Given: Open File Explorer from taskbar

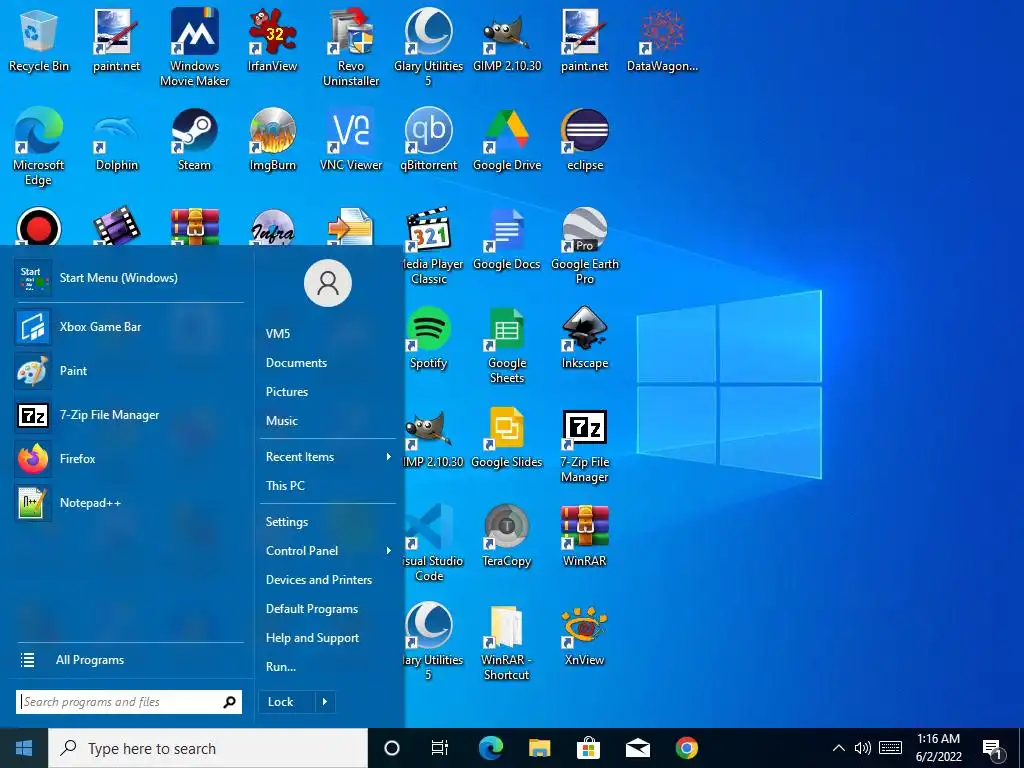Looking at the screenshot, I should point(539,748).
